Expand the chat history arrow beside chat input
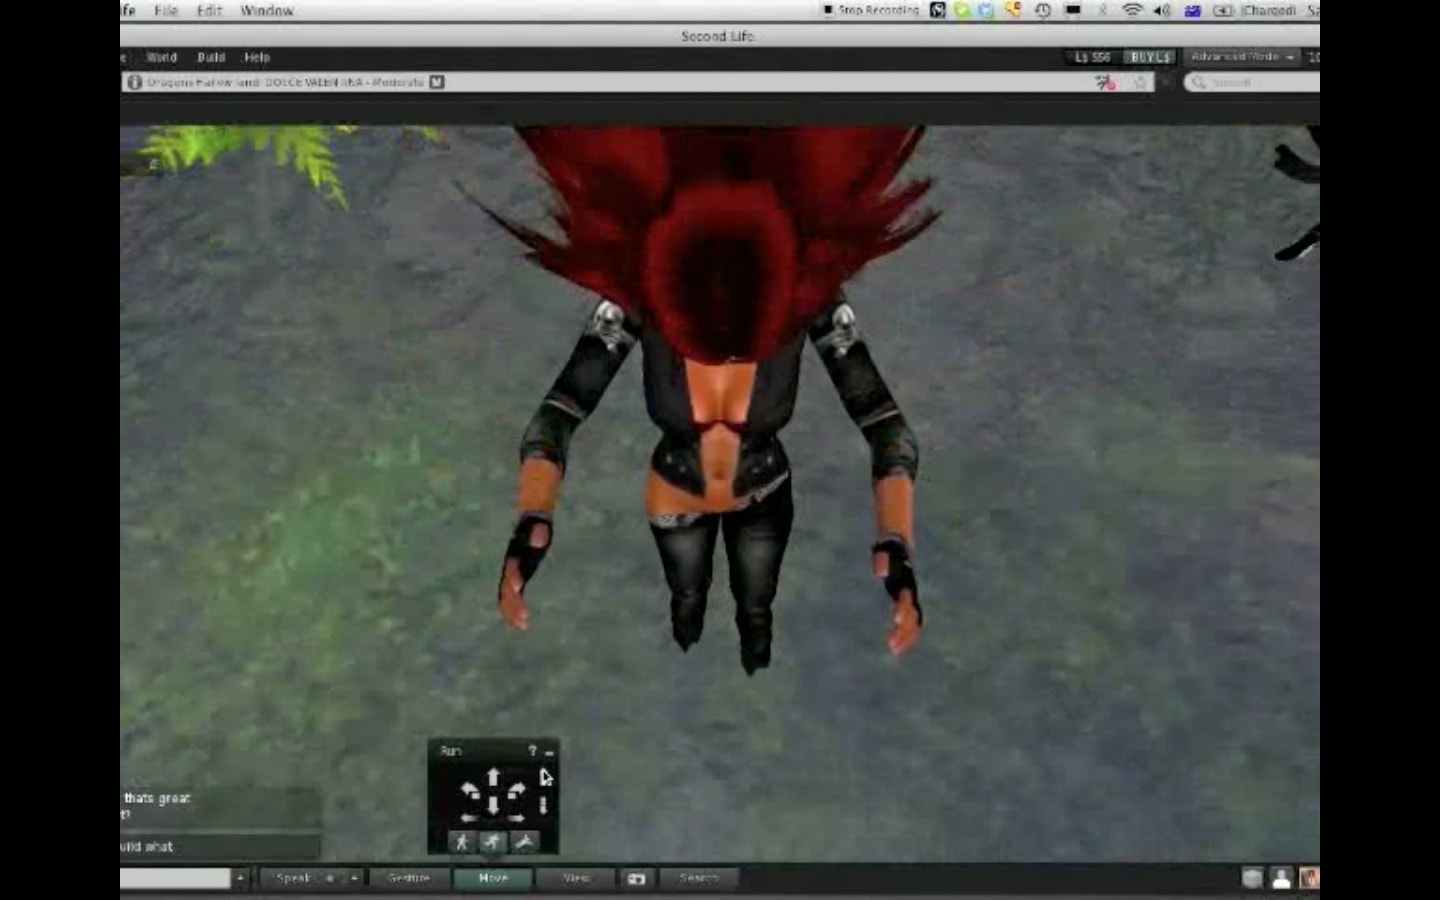This screenshot has height=900, width=1440. pyautogui.click(x=240, y=878)
